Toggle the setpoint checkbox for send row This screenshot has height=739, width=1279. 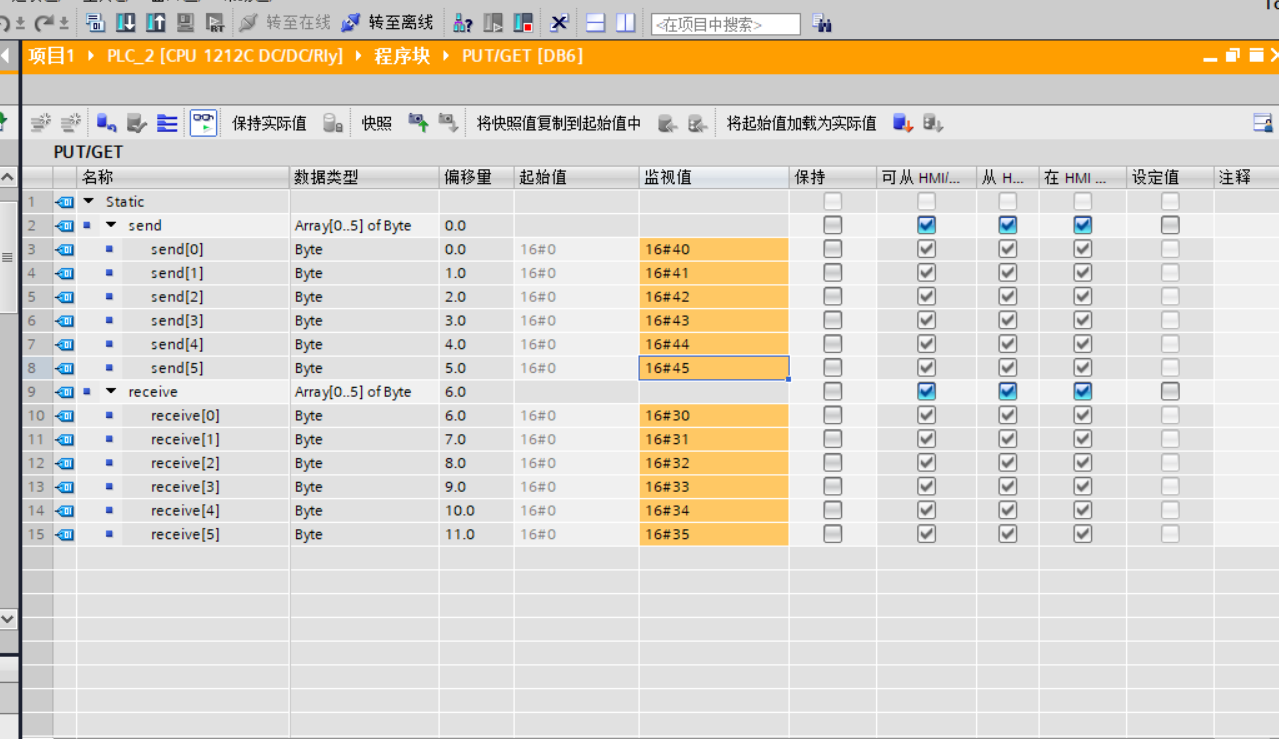pyautogui.click(x=1169, y=225)
